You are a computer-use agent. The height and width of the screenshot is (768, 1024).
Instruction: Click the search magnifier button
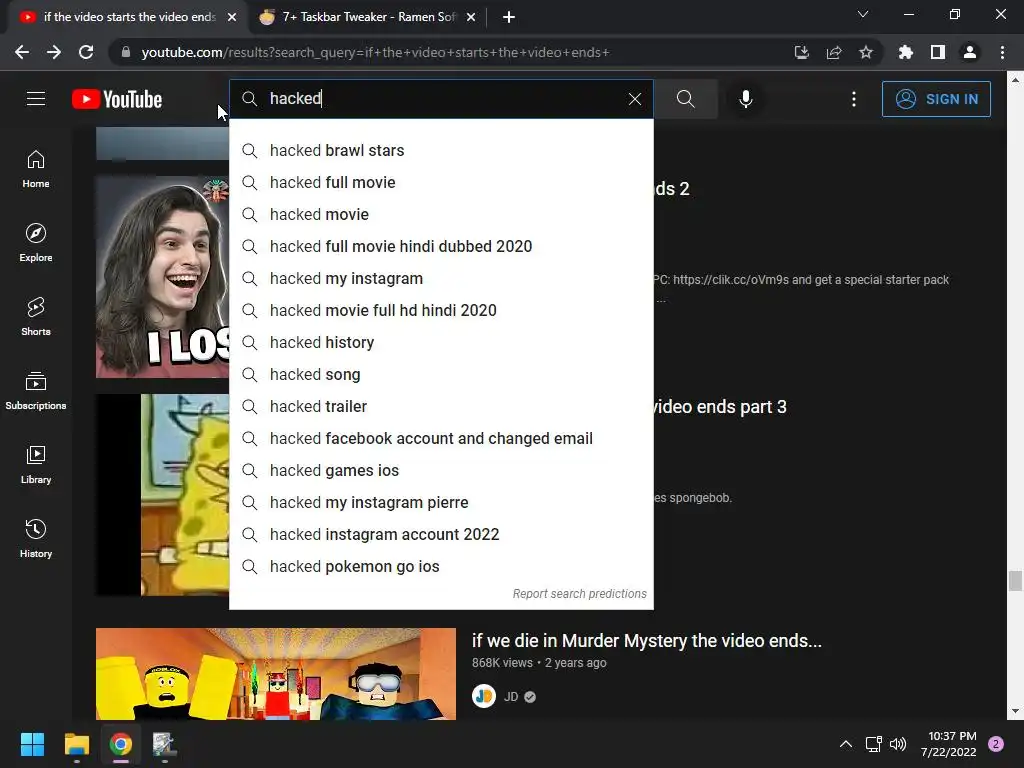pos(685,99)
